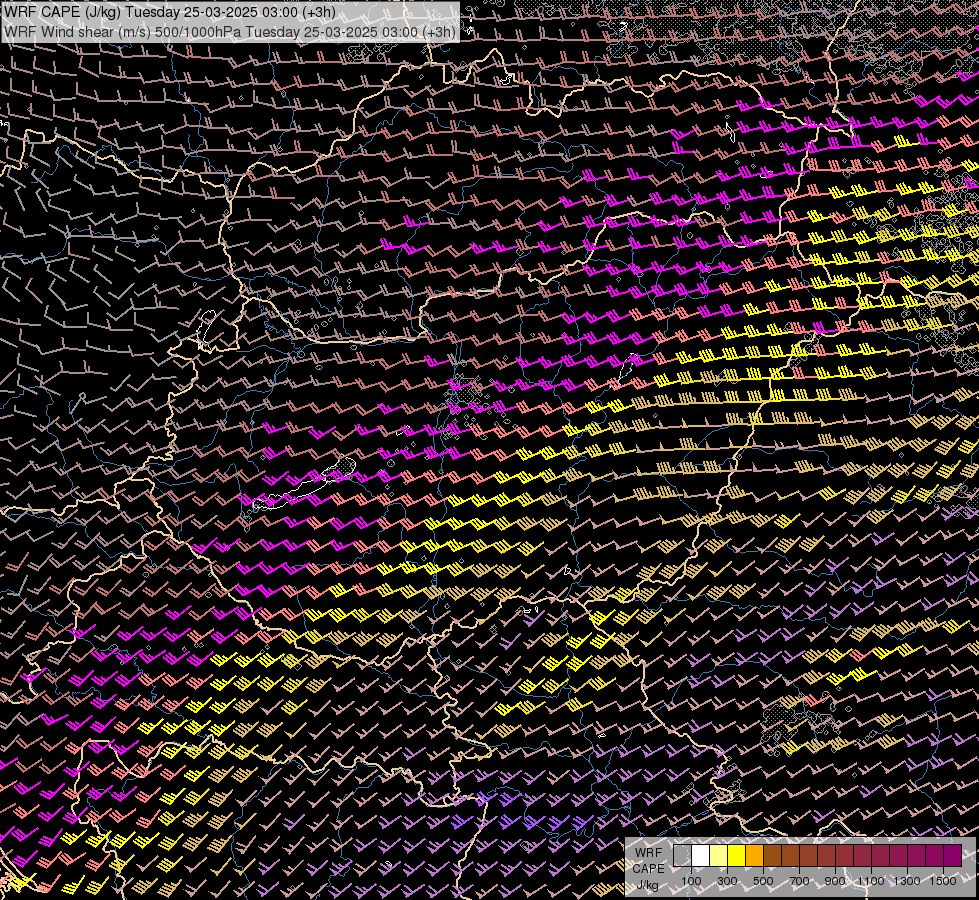The image size is (979, 900).
Task: Click the 700 legend tick label
Action: 799,881
